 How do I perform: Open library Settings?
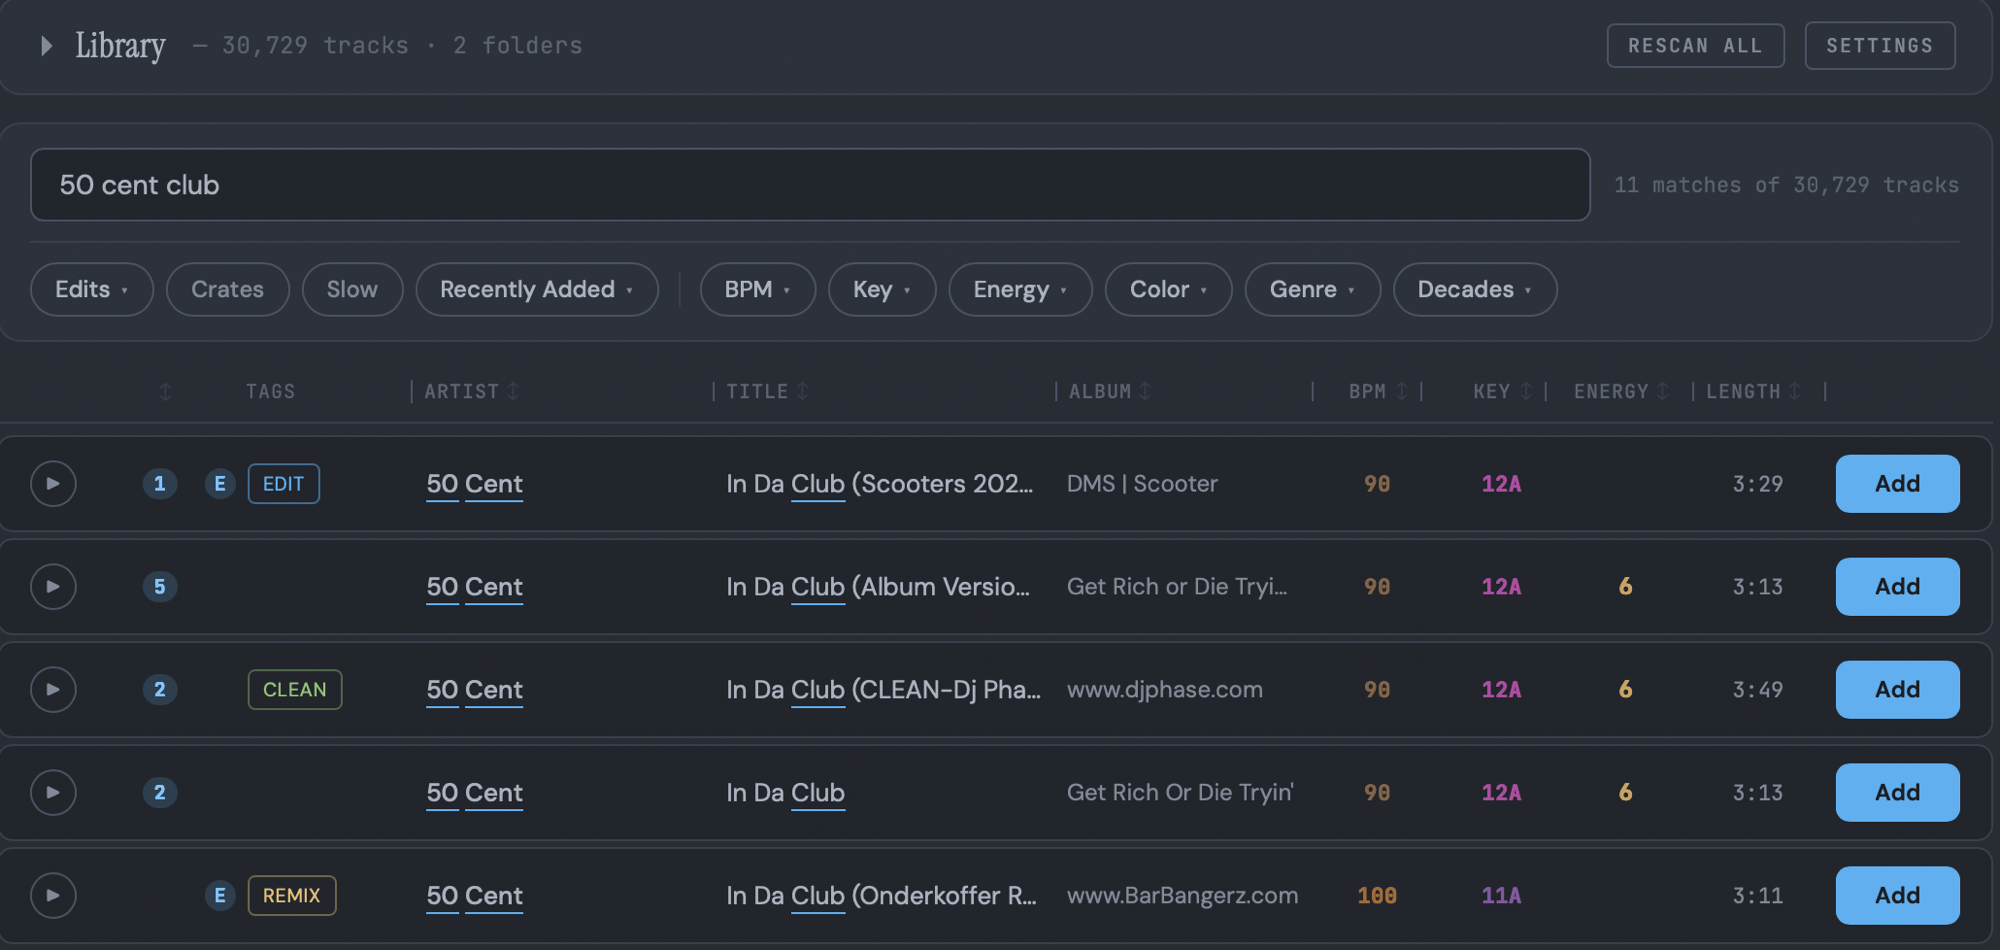click(x=1880, y=46)
